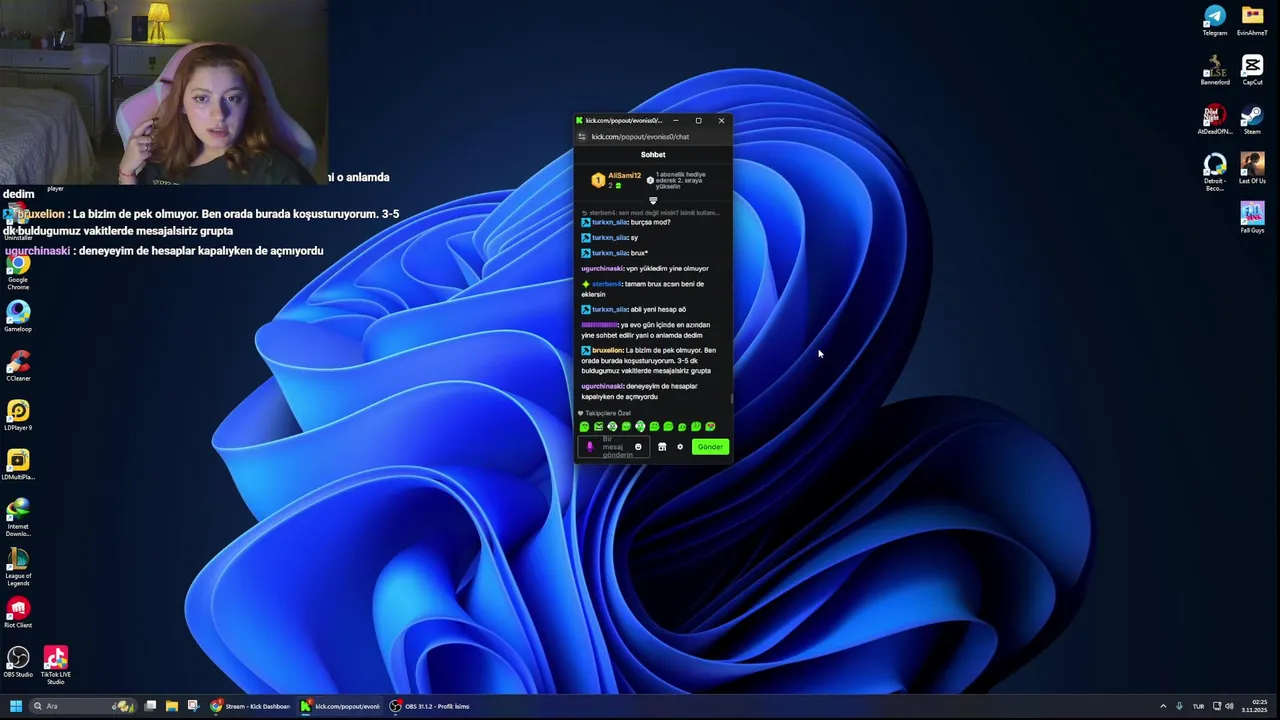Select the Fall Guys desktop shortcut
Viewport: 1280px width, 720px height.
tap(1252, 217)
